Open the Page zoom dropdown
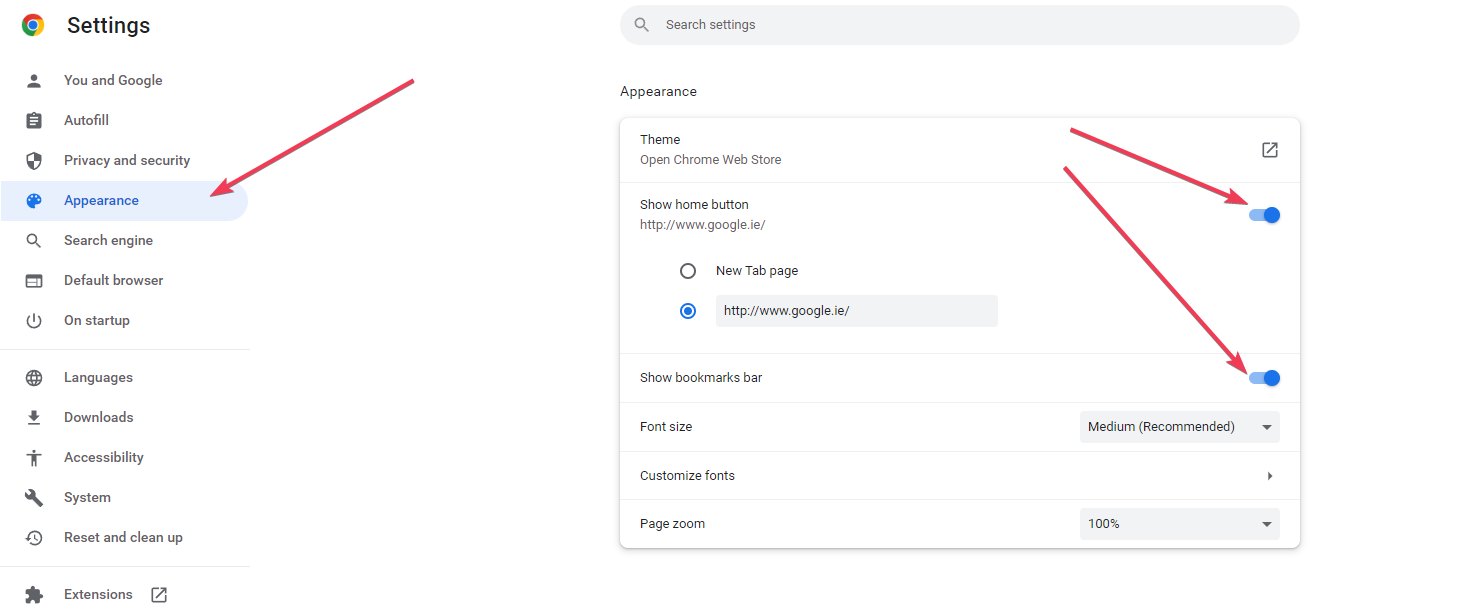 (x=1179, y=524)
